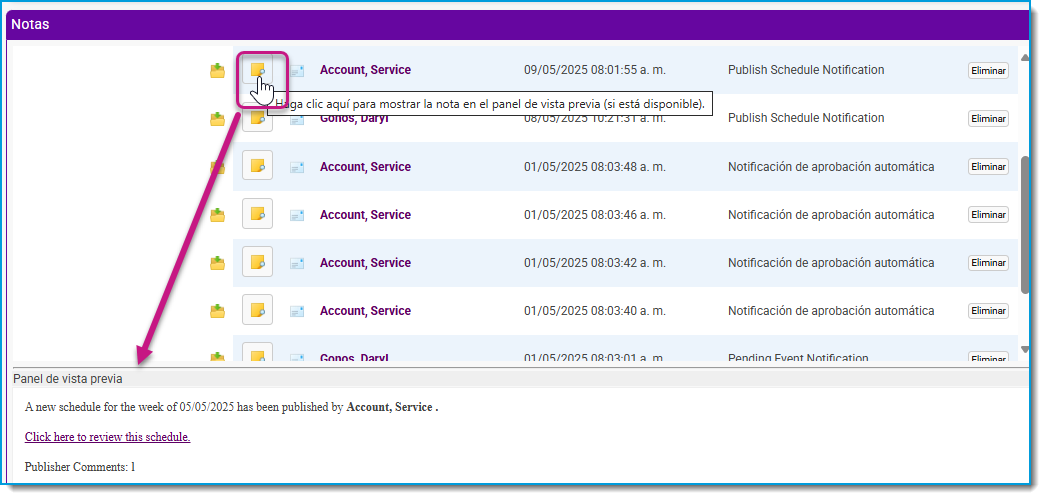Open the Click here to review this schedule link
This screenshot has width=1045, height=499.
[x=107, y=437]
